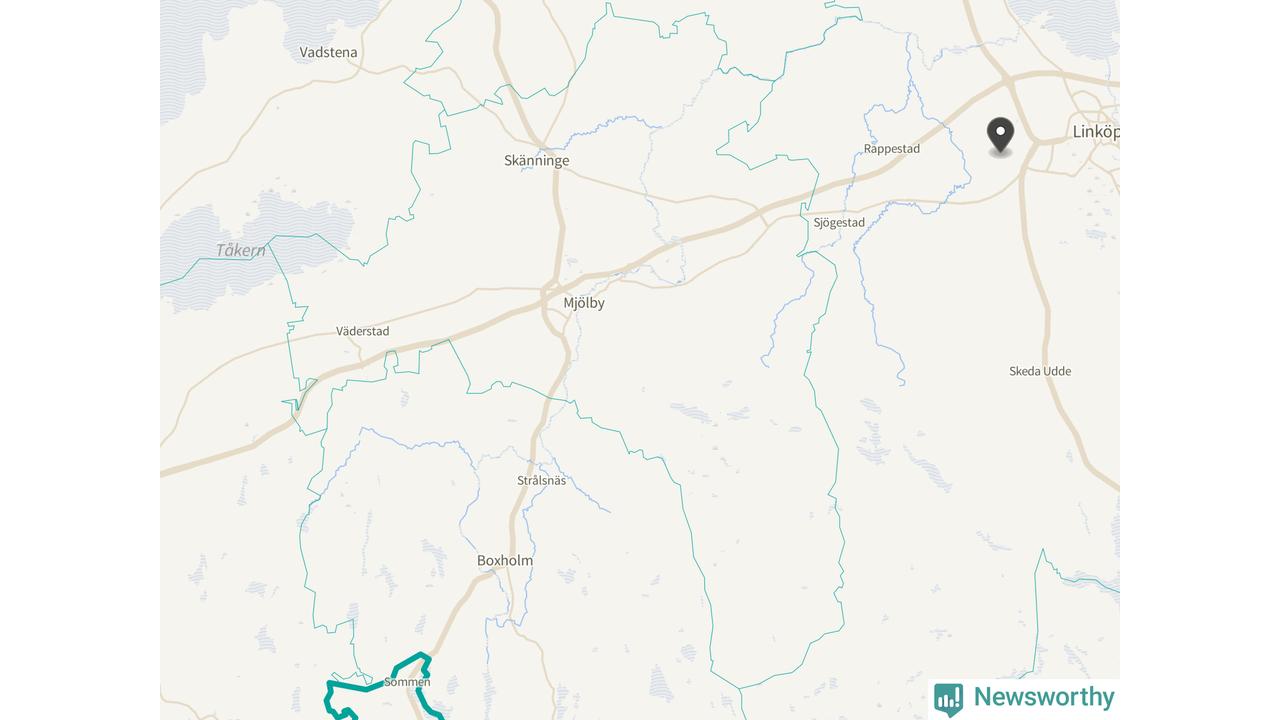Click the Vadstena place label
This screenshot has height=720, width=1280.
[328, 52]
